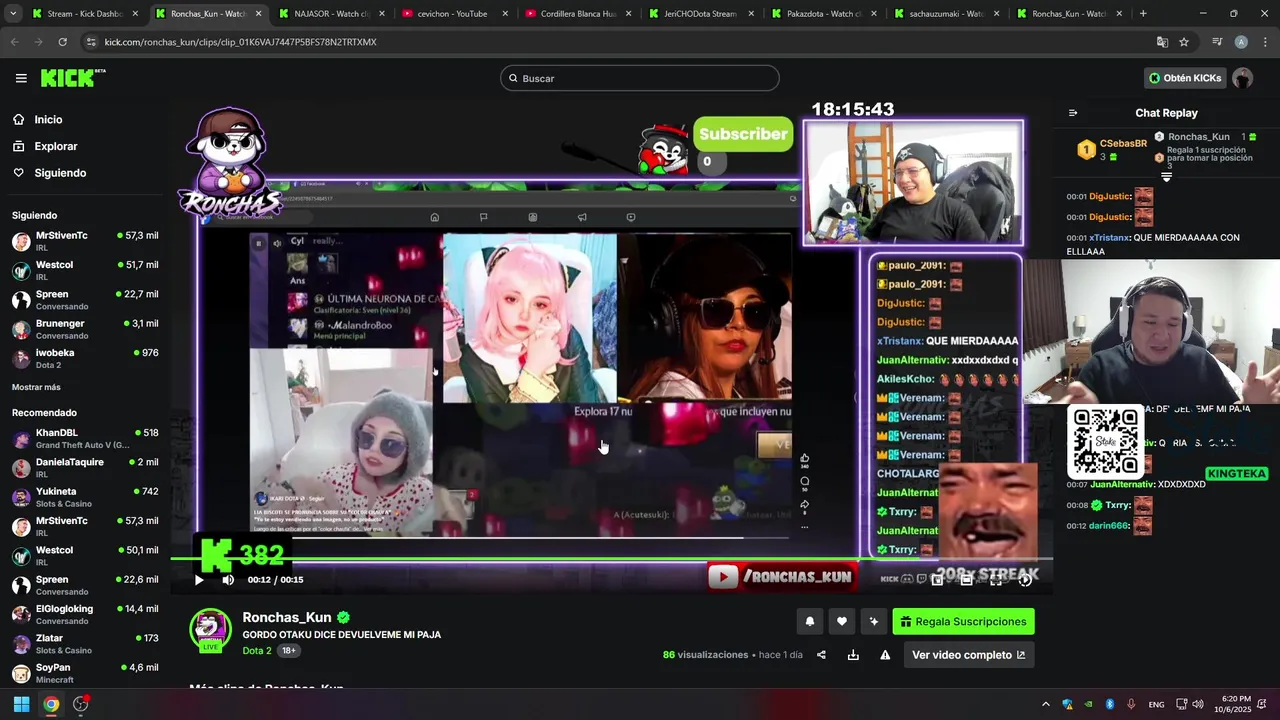Open a new browser tab
The image size is (1280, 720).
[1143, 14]
